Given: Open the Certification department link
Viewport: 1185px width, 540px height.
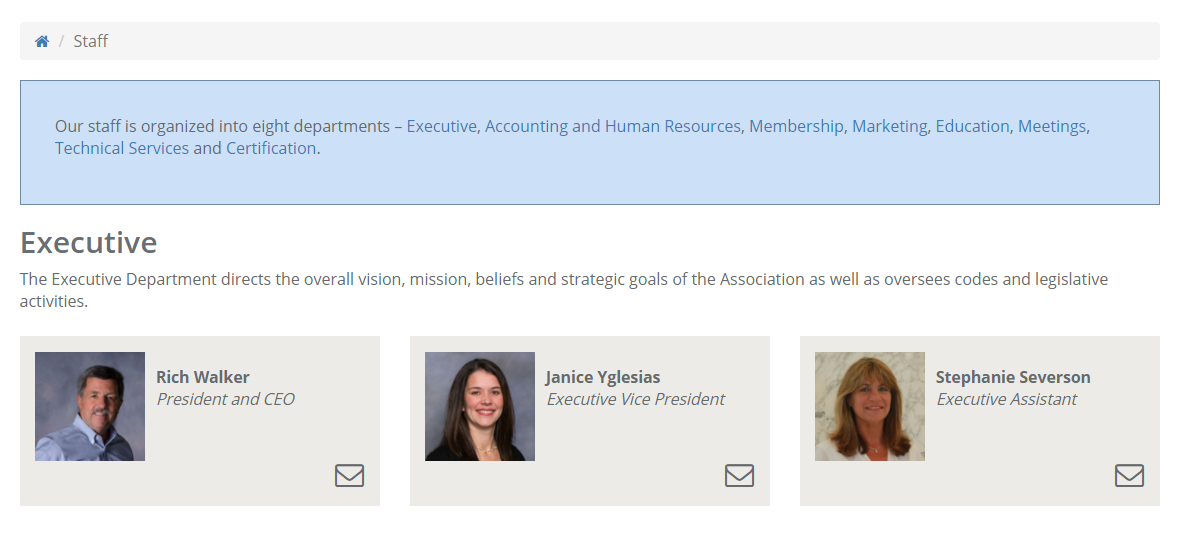Looking at the screenshot, I should (271, 149).
